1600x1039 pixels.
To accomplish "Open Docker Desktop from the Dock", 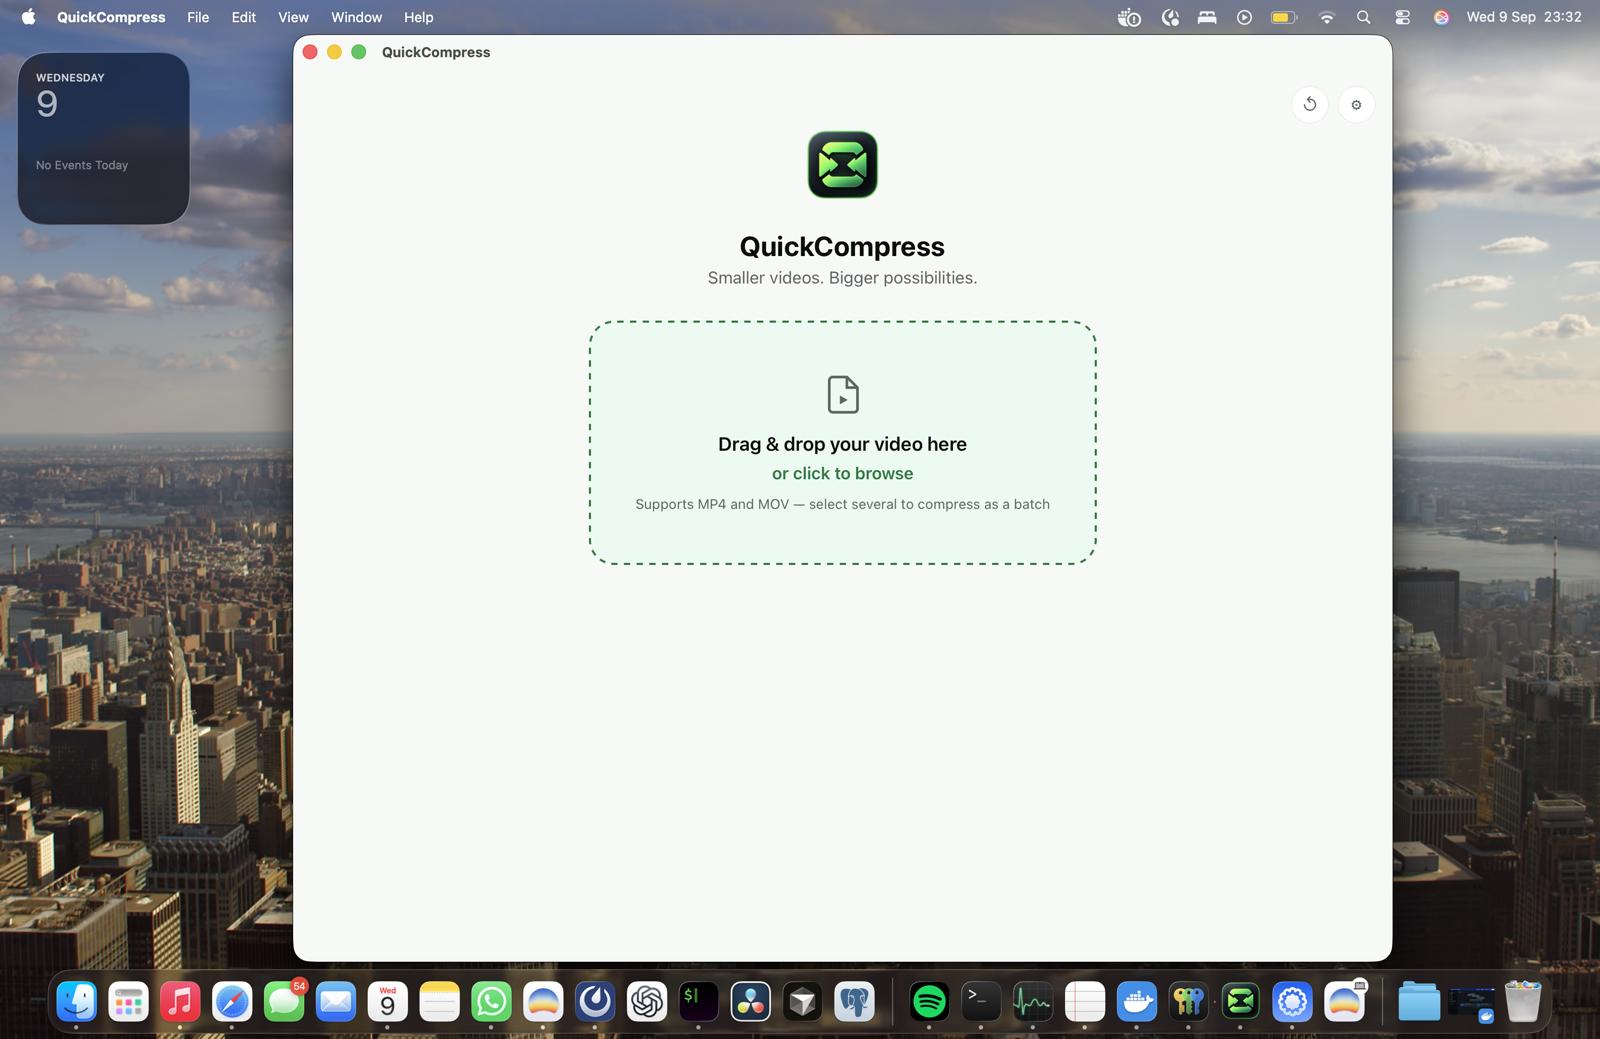I will pos(1137,1001).
